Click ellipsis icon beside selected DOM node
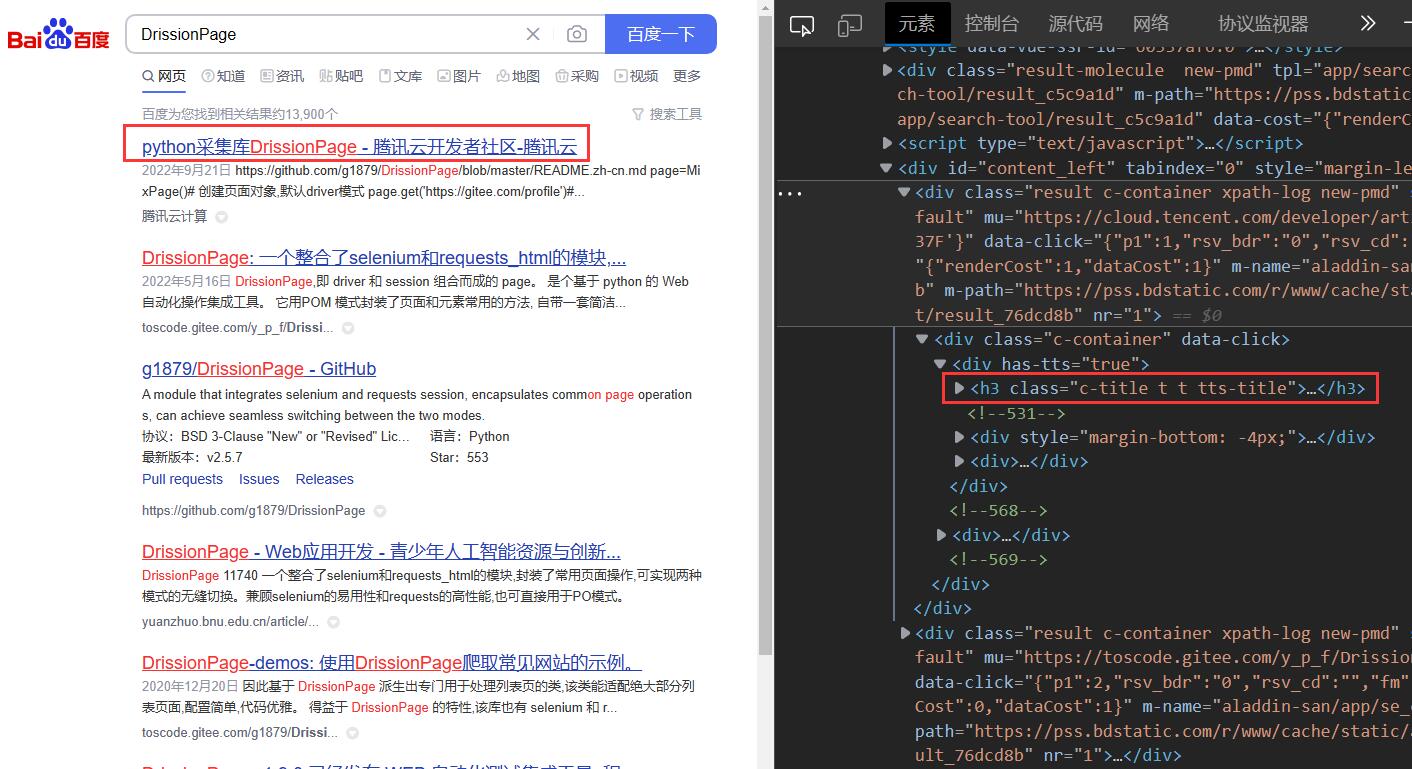Viewport: 1412px width, 769px height. coord(790,193)
